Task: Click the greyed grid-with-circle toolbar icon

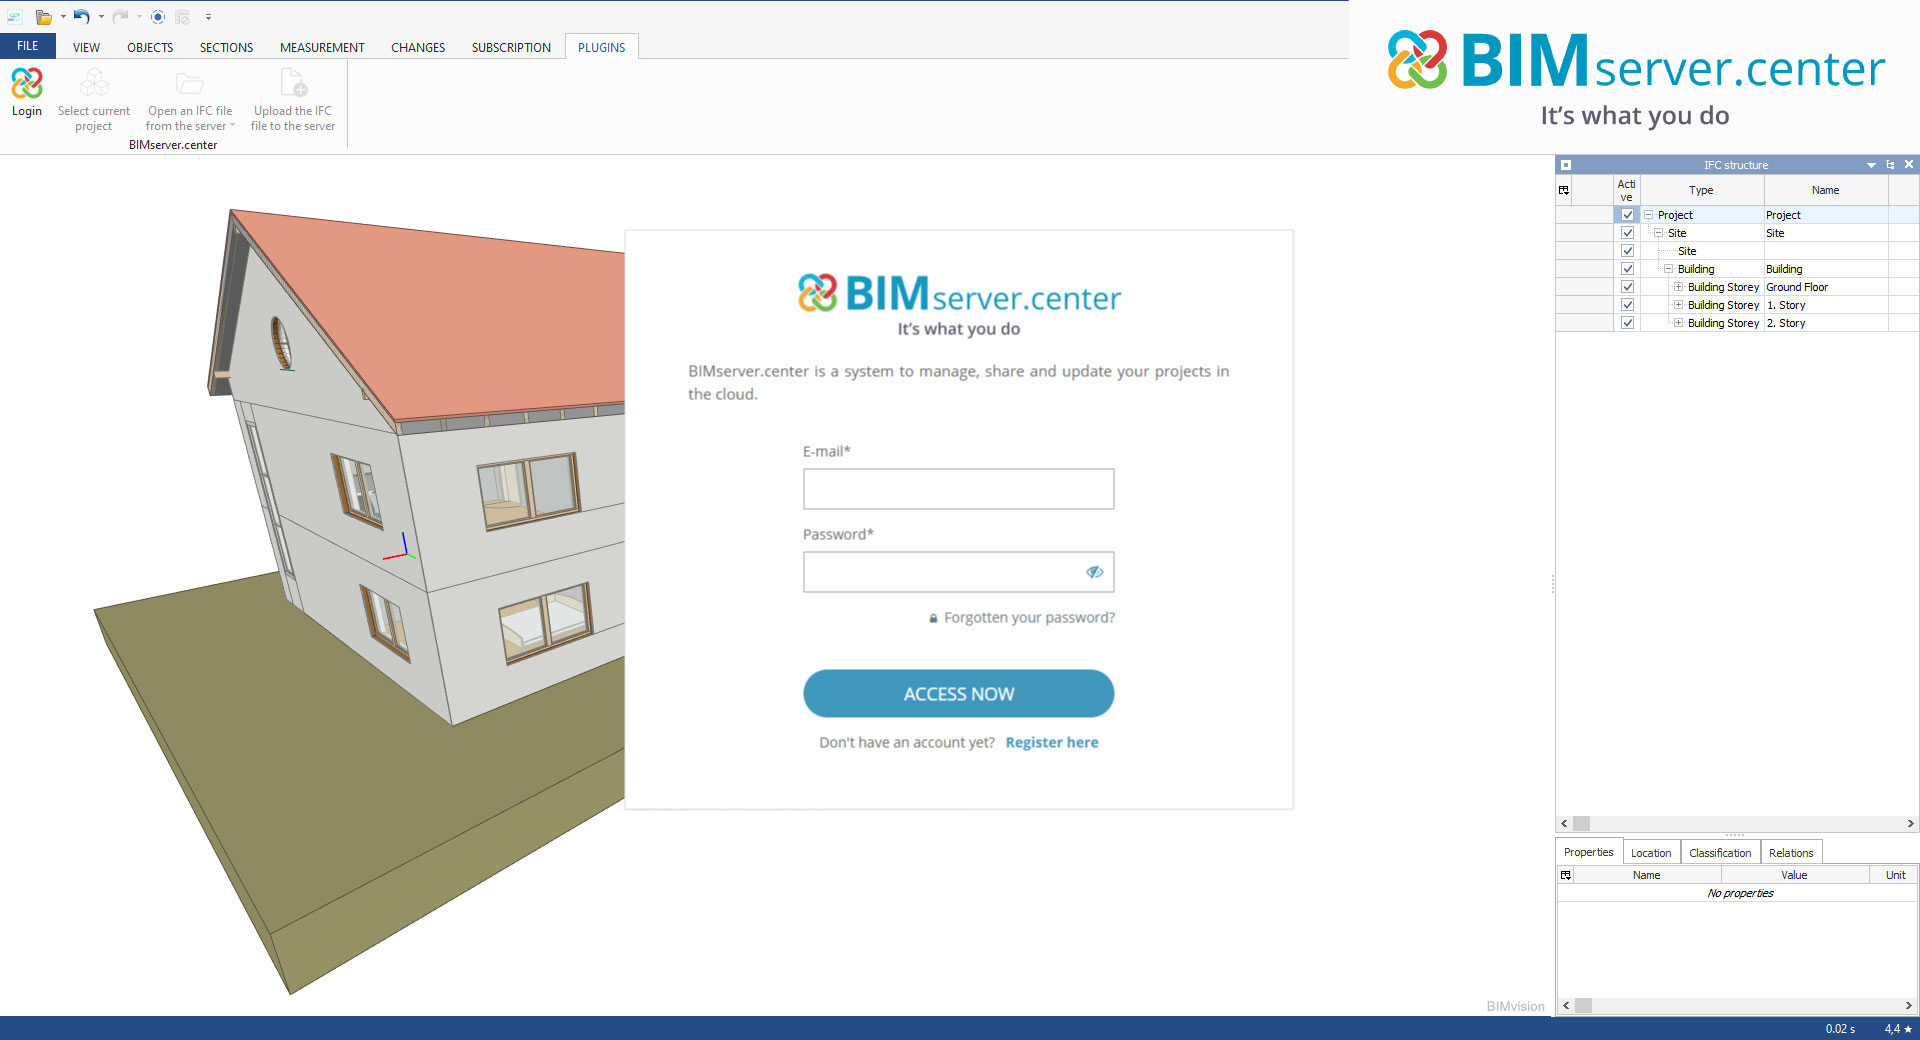Action: pyautogui.click(x=183, y=17)
